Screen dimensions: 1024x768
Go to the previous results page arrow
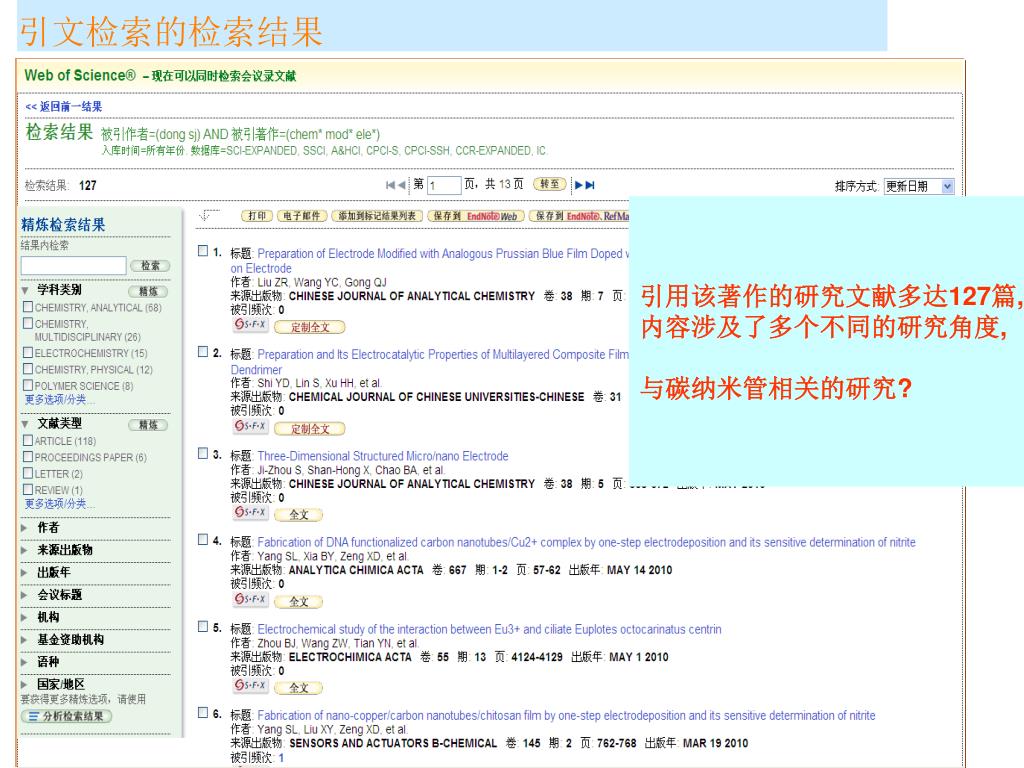[x=404, y=185]
